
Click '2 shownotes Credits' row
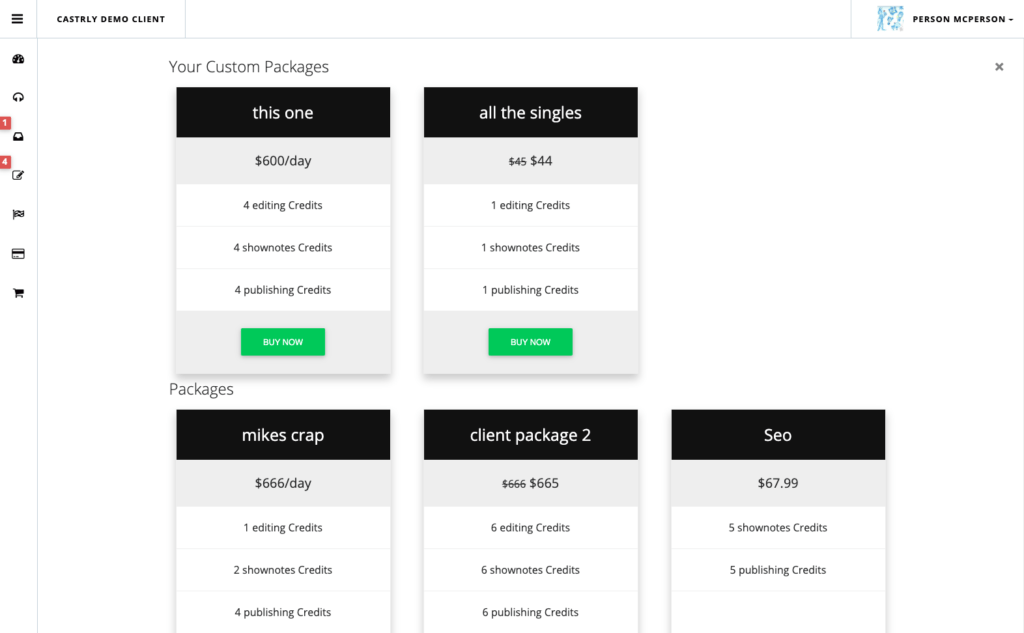coord(283,570)
